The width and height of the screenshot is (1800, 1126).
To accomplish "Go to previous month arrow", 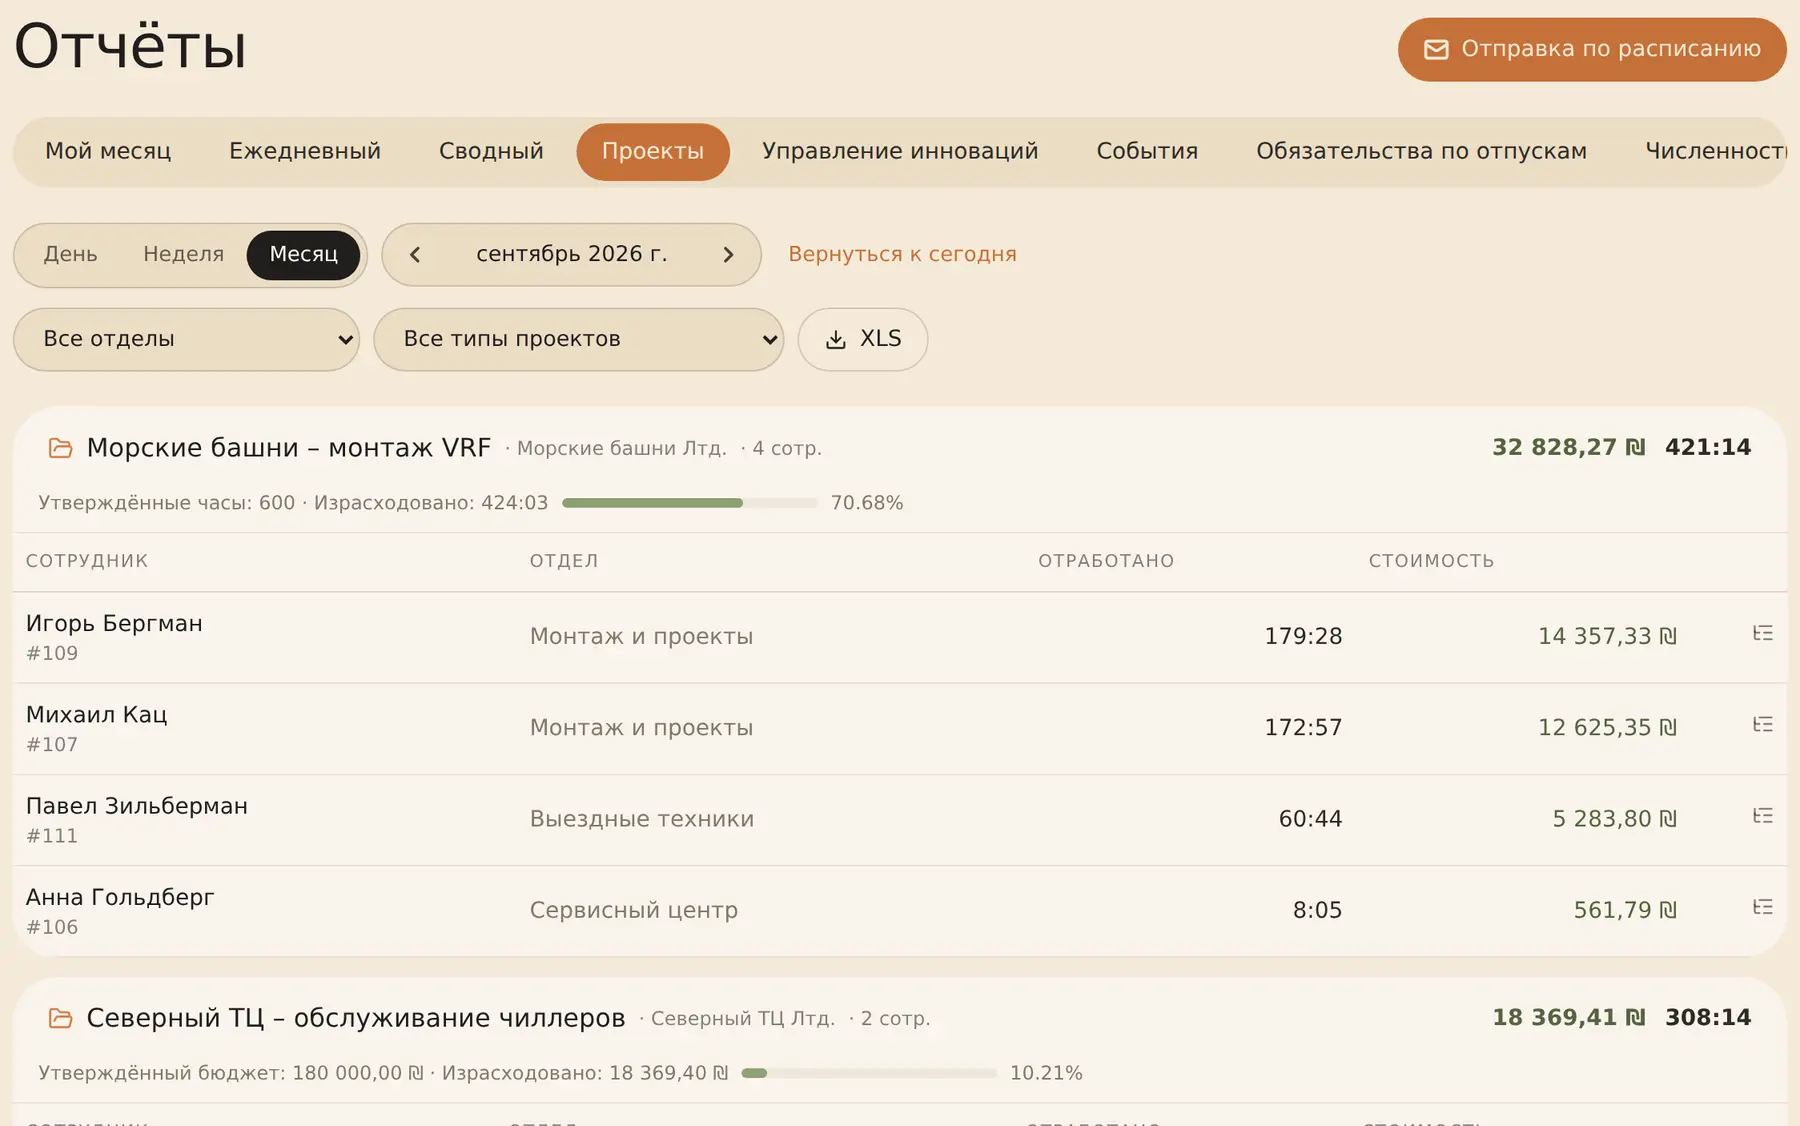I will click(x=415, y=255).
